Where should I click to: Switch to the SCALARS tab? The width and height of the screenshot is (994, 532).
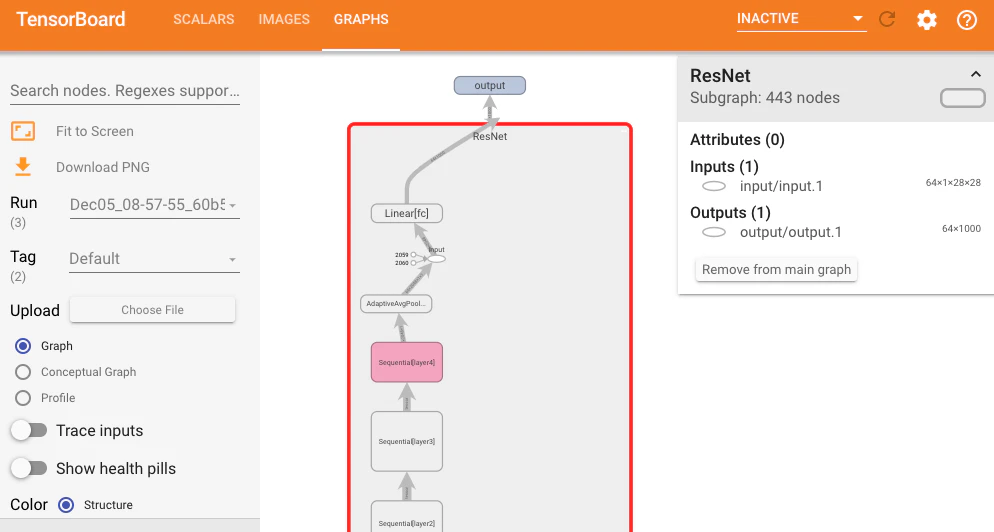click(203, 19)
